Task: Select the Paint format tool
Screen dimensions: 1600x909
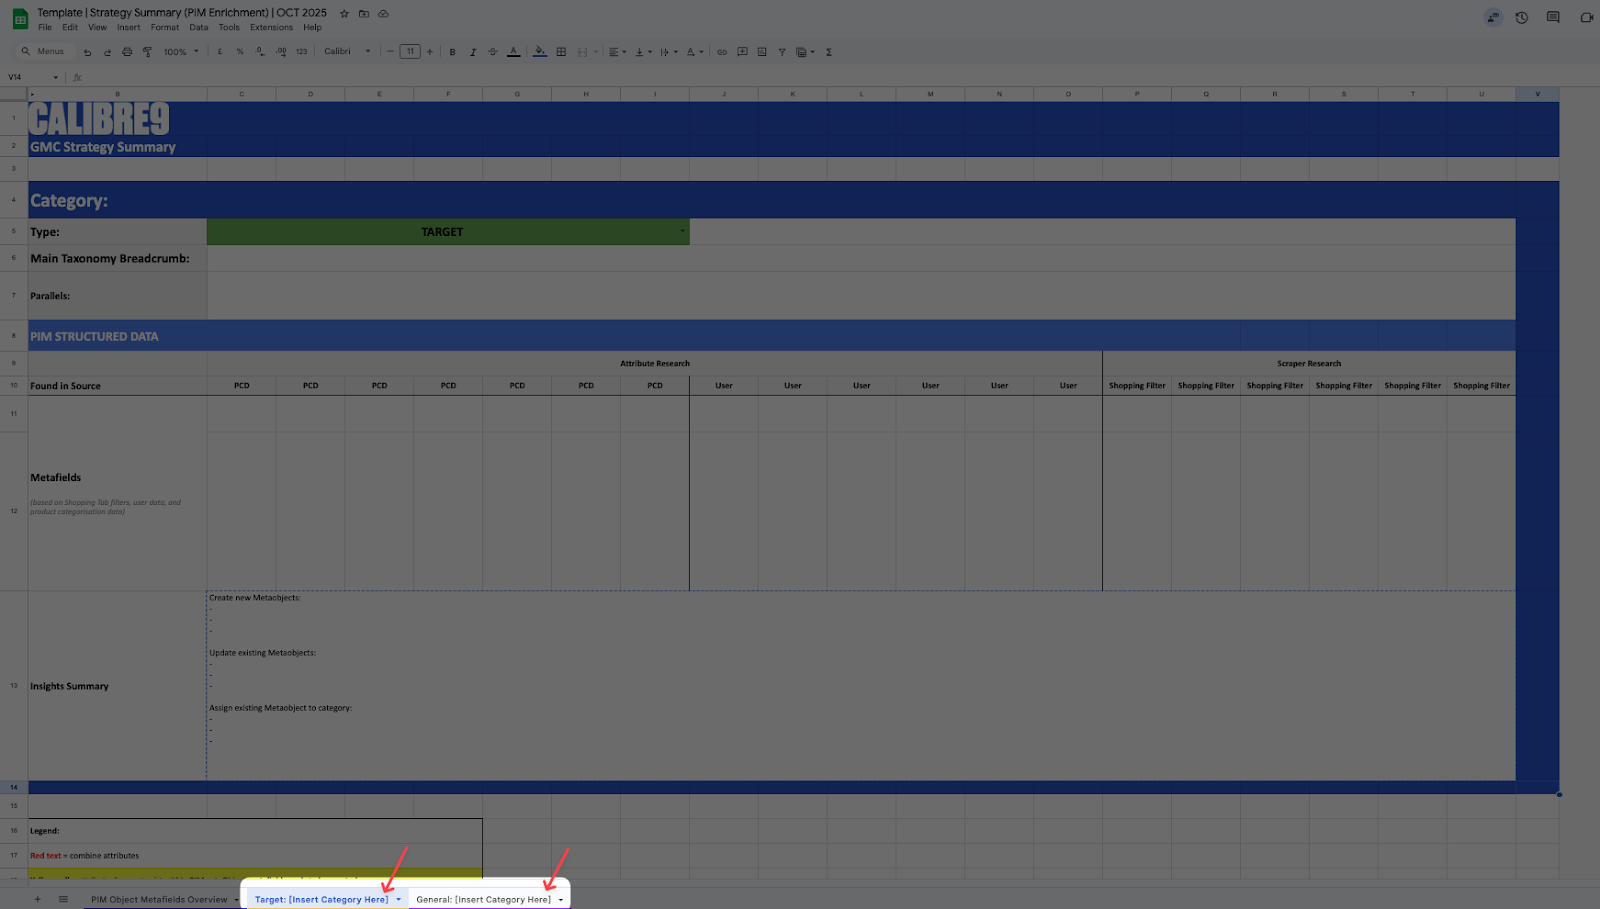Action: pos(147,52)
